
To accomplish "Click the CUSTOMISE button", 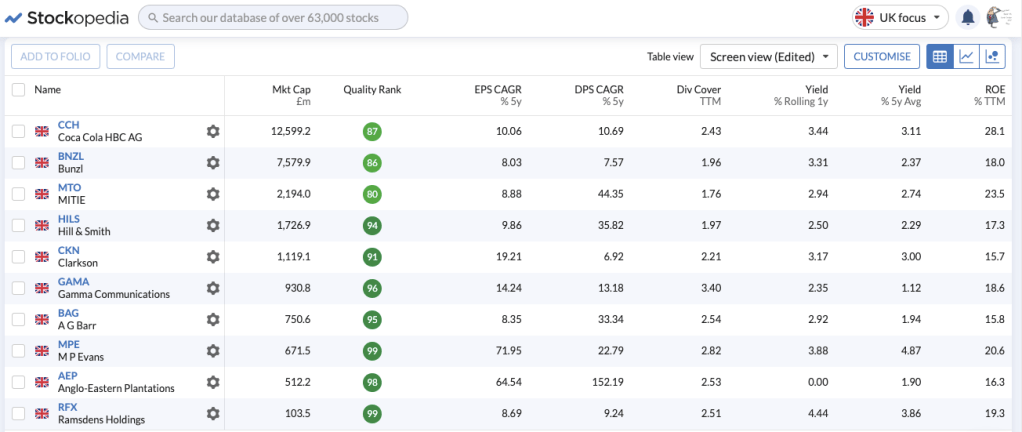I will tap(881, 57).
